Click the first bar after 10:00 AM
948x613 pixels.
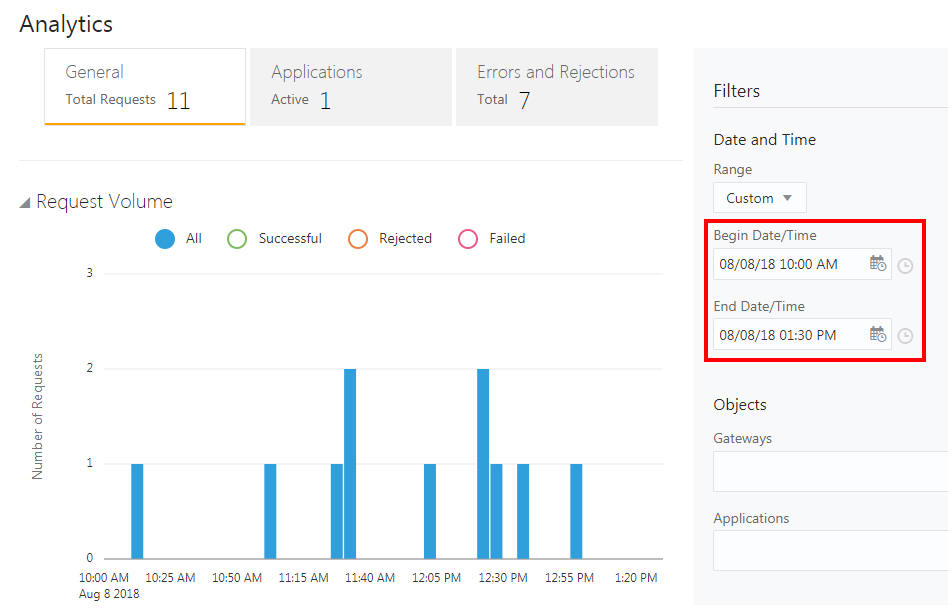pyautogui.click(x=137, y=511)
